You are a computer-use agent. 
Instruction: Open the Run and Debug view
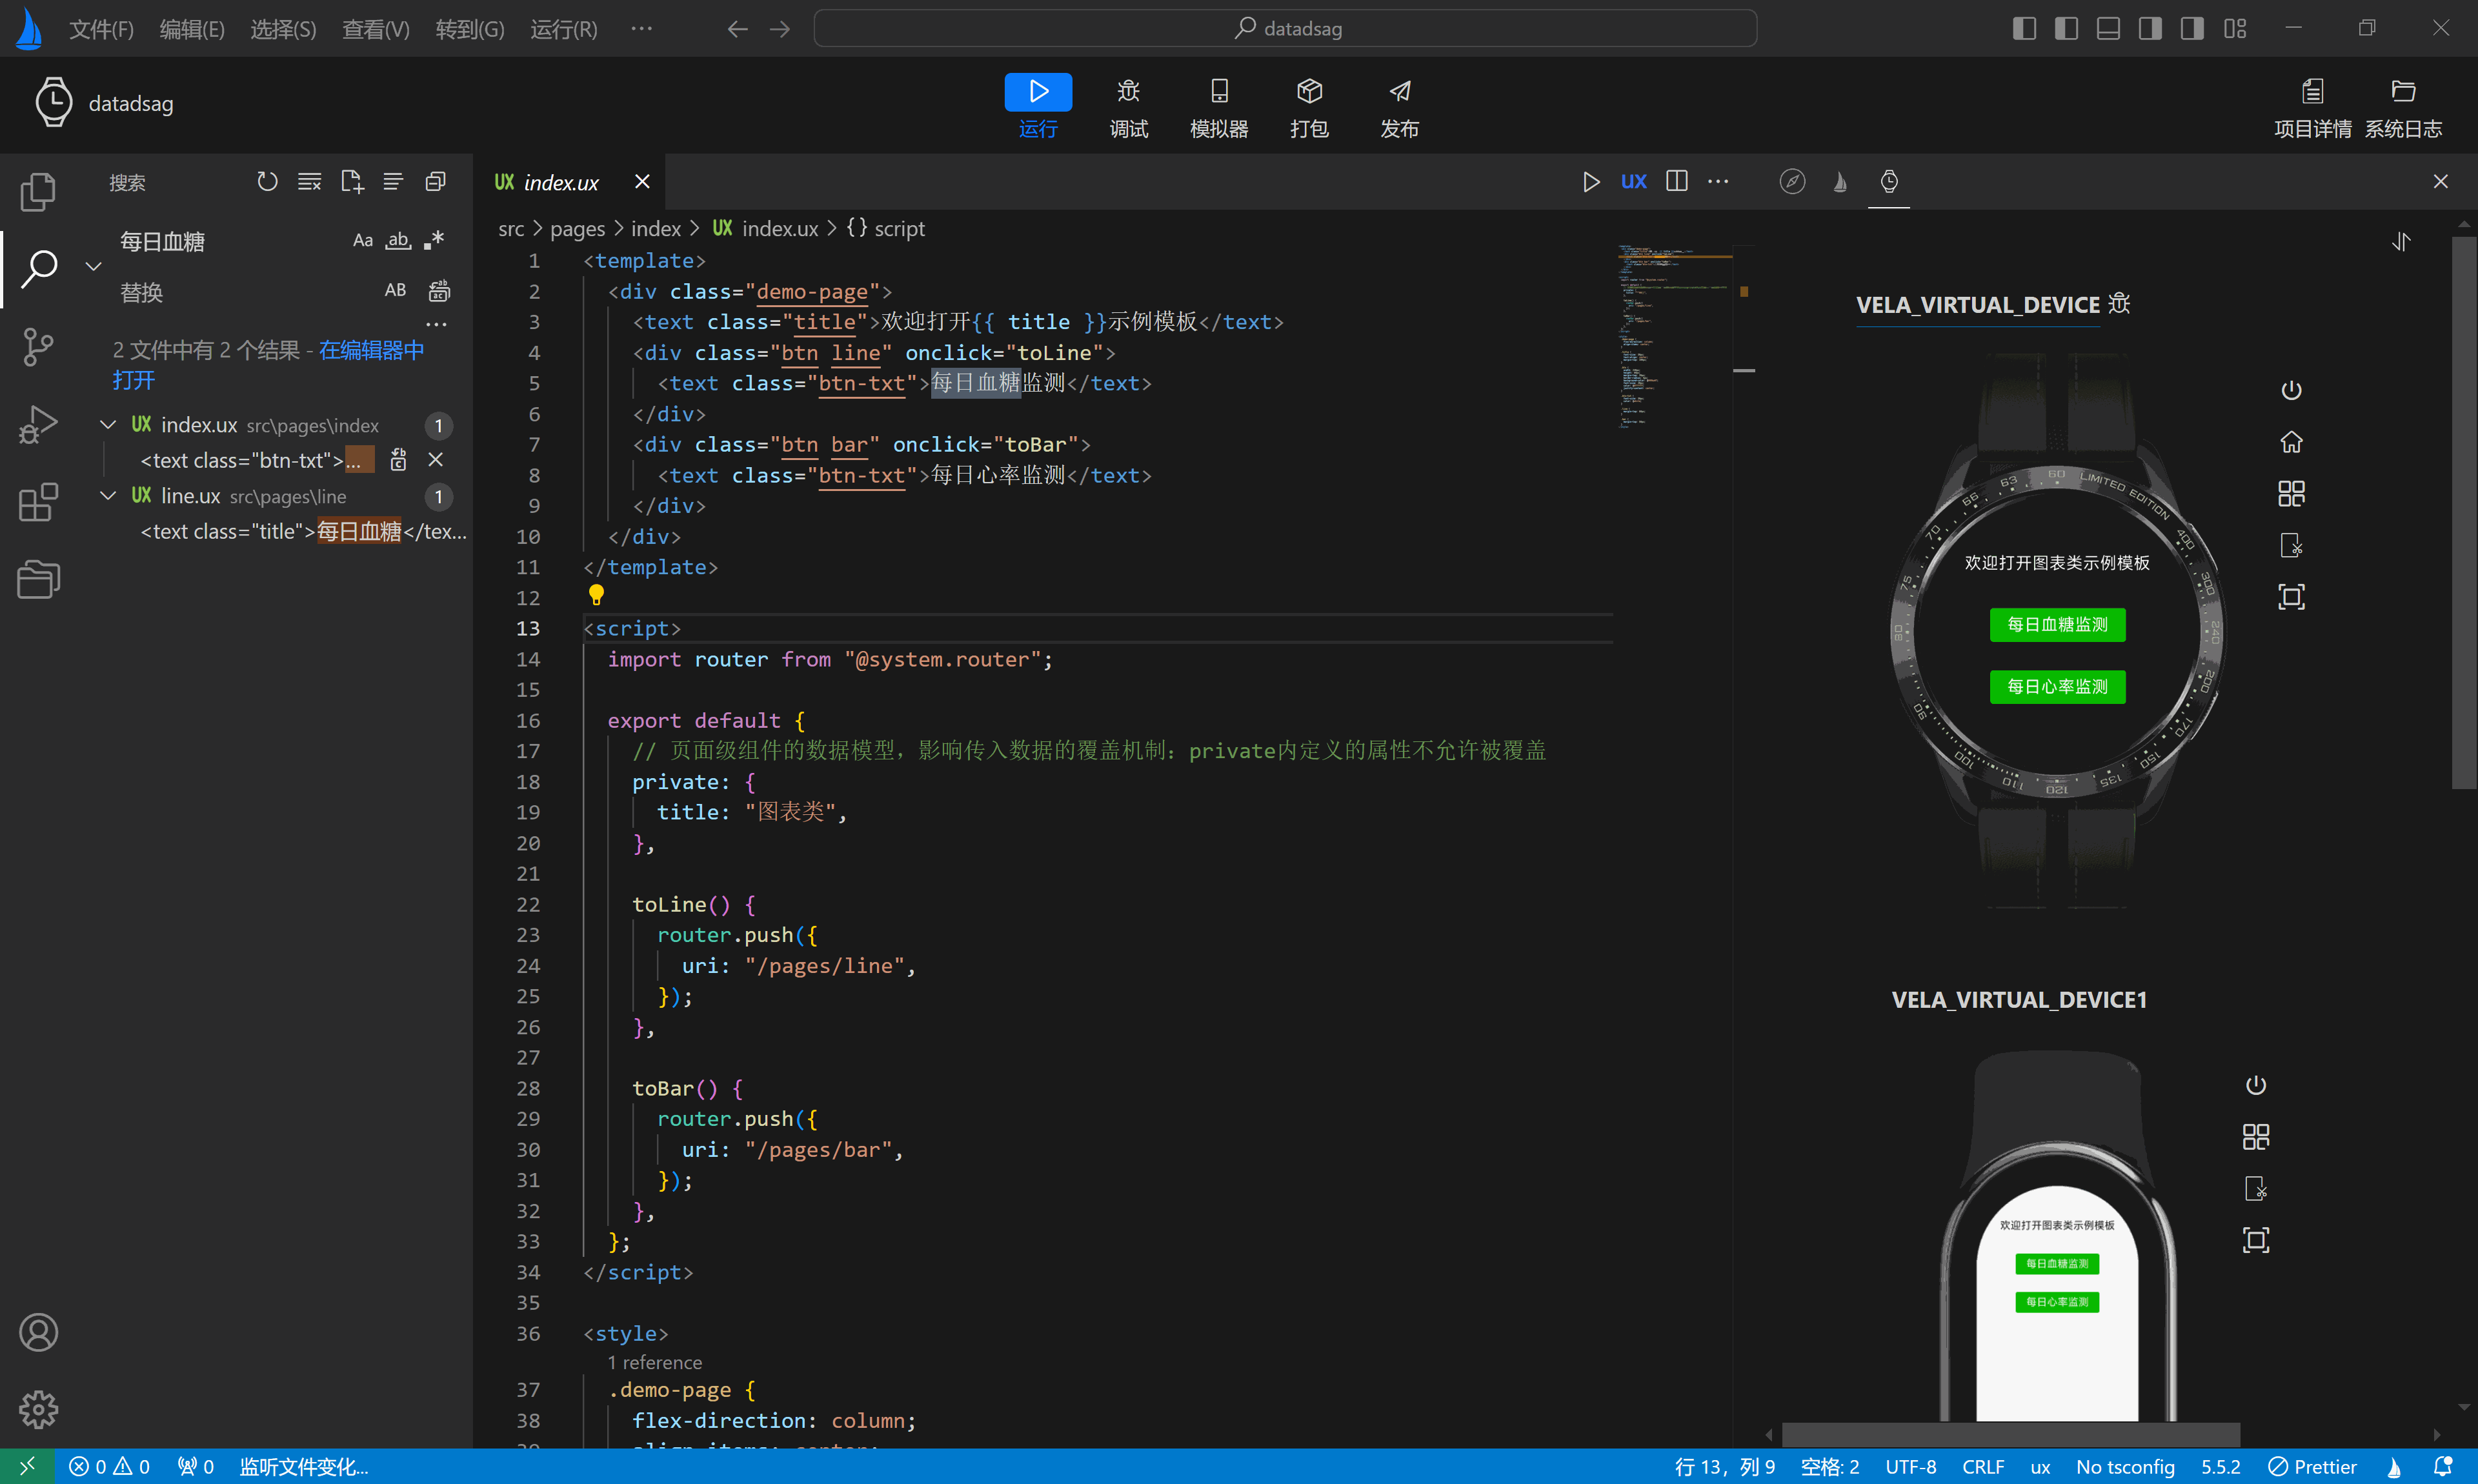click(x=38, y=424)
